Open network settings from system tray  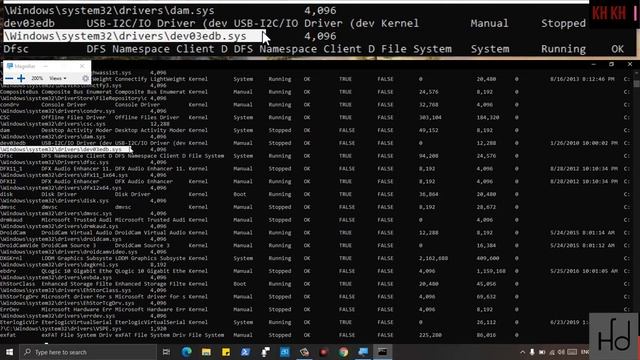click(x=552, y=352)
